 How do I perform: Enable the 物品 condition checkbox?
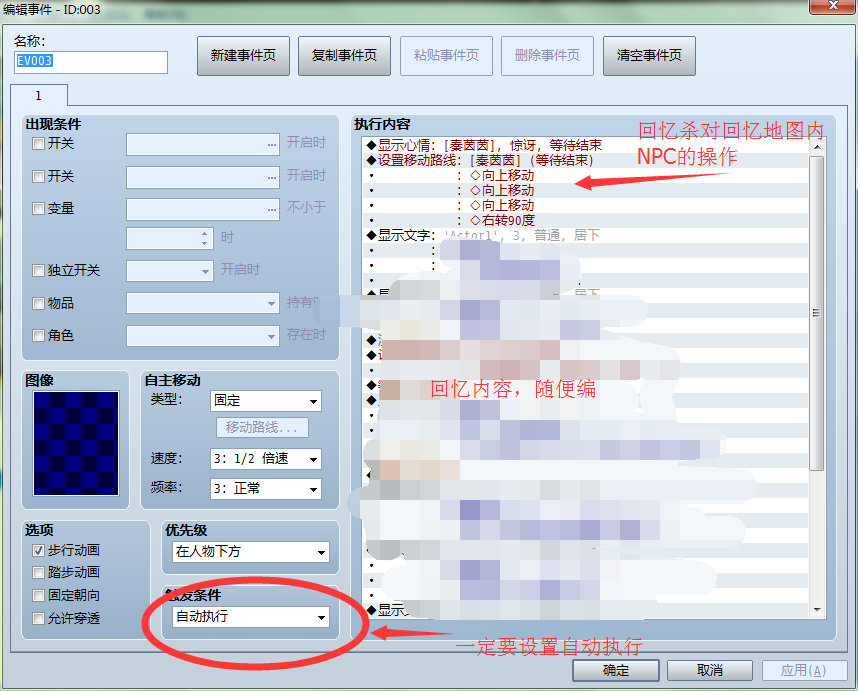(38, 304)
